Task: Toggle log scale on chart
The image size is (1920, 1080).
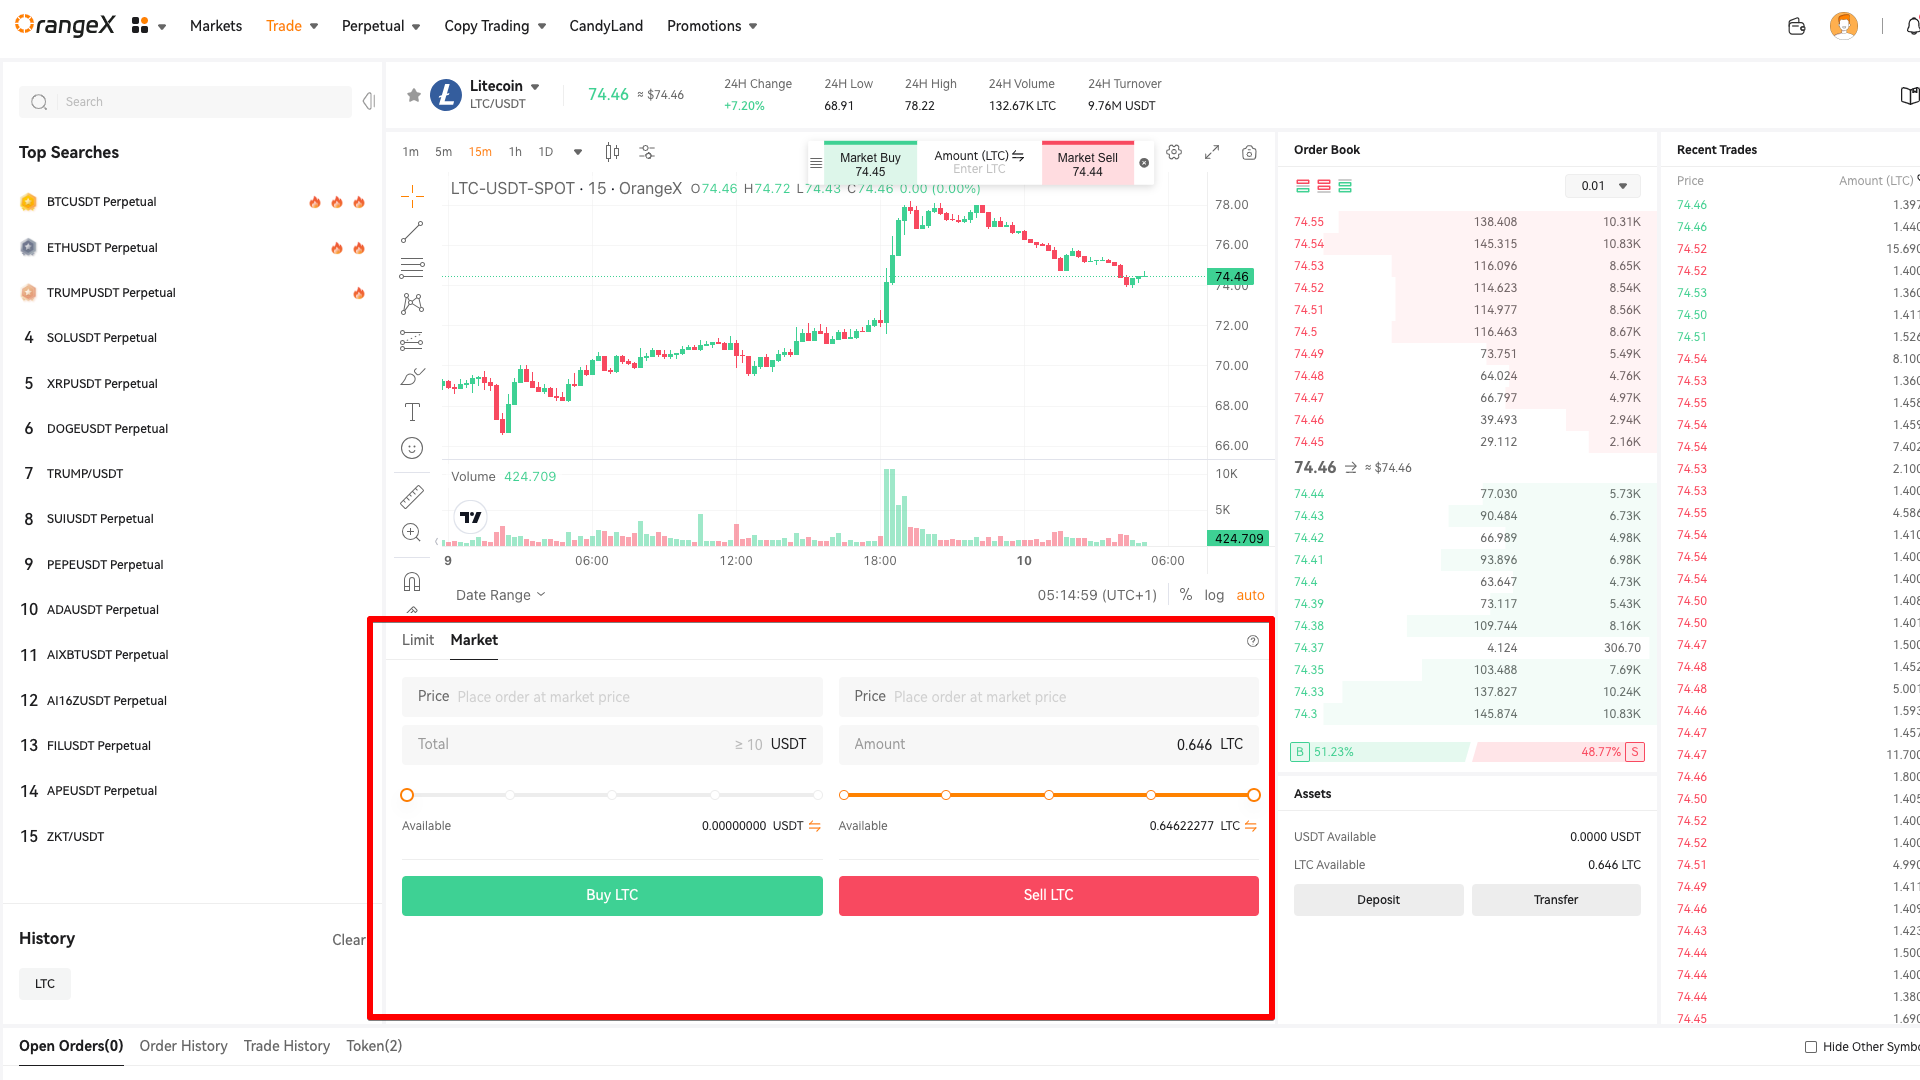Action: [1214, 595]
